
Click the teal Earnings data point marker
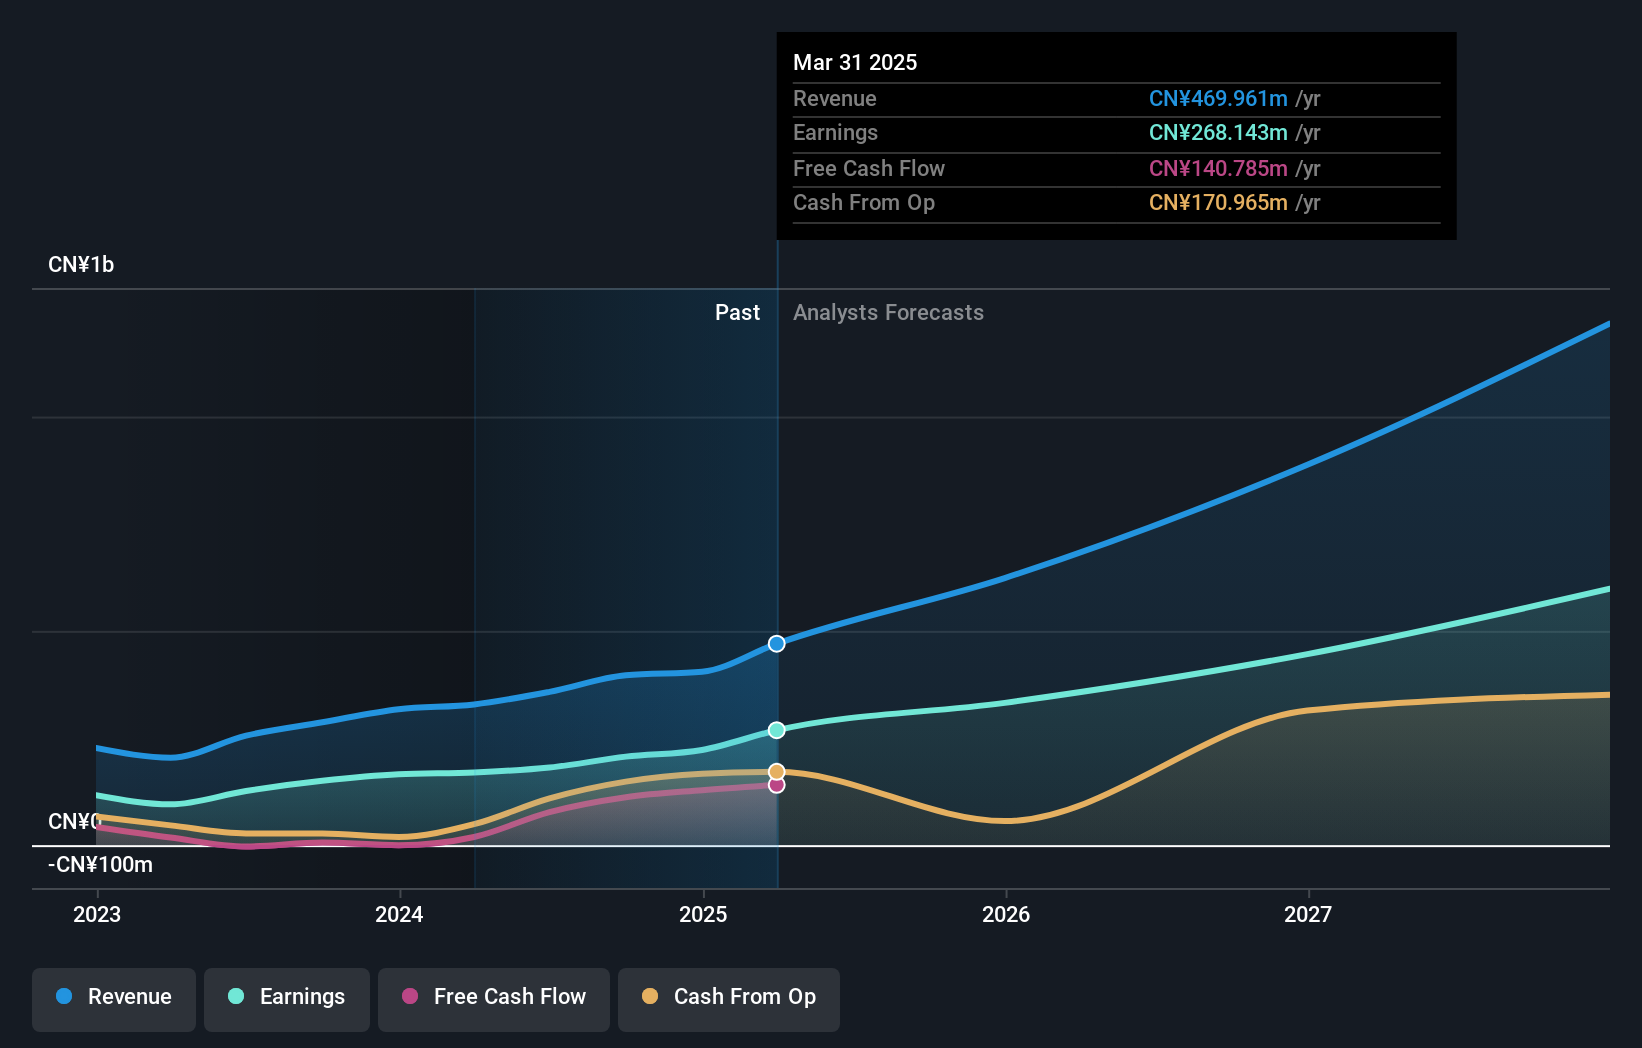pyautogui.click(x=777, y=731)
